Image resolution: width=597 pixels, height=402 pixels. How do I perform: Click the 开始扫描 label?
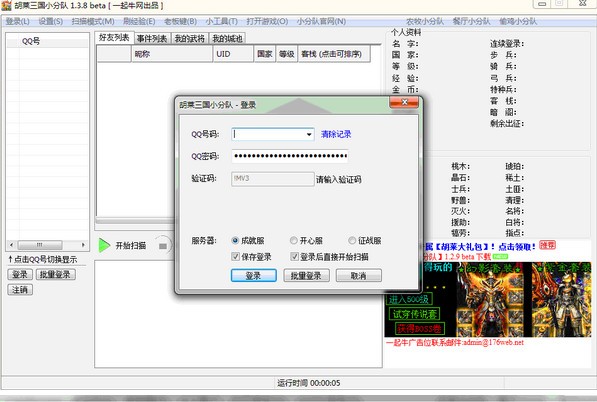click(131, 246)
